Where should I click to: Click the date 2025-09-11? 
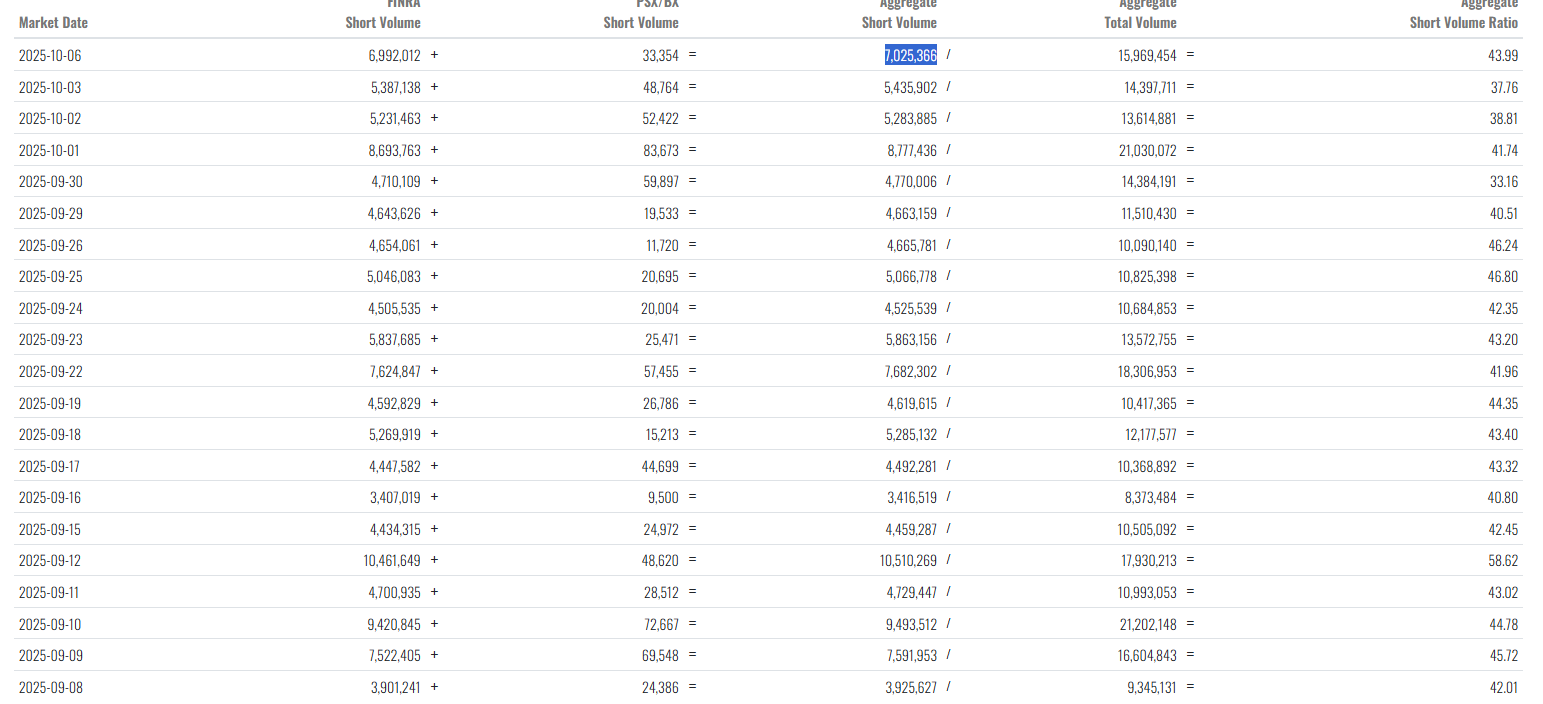[50, 593]
